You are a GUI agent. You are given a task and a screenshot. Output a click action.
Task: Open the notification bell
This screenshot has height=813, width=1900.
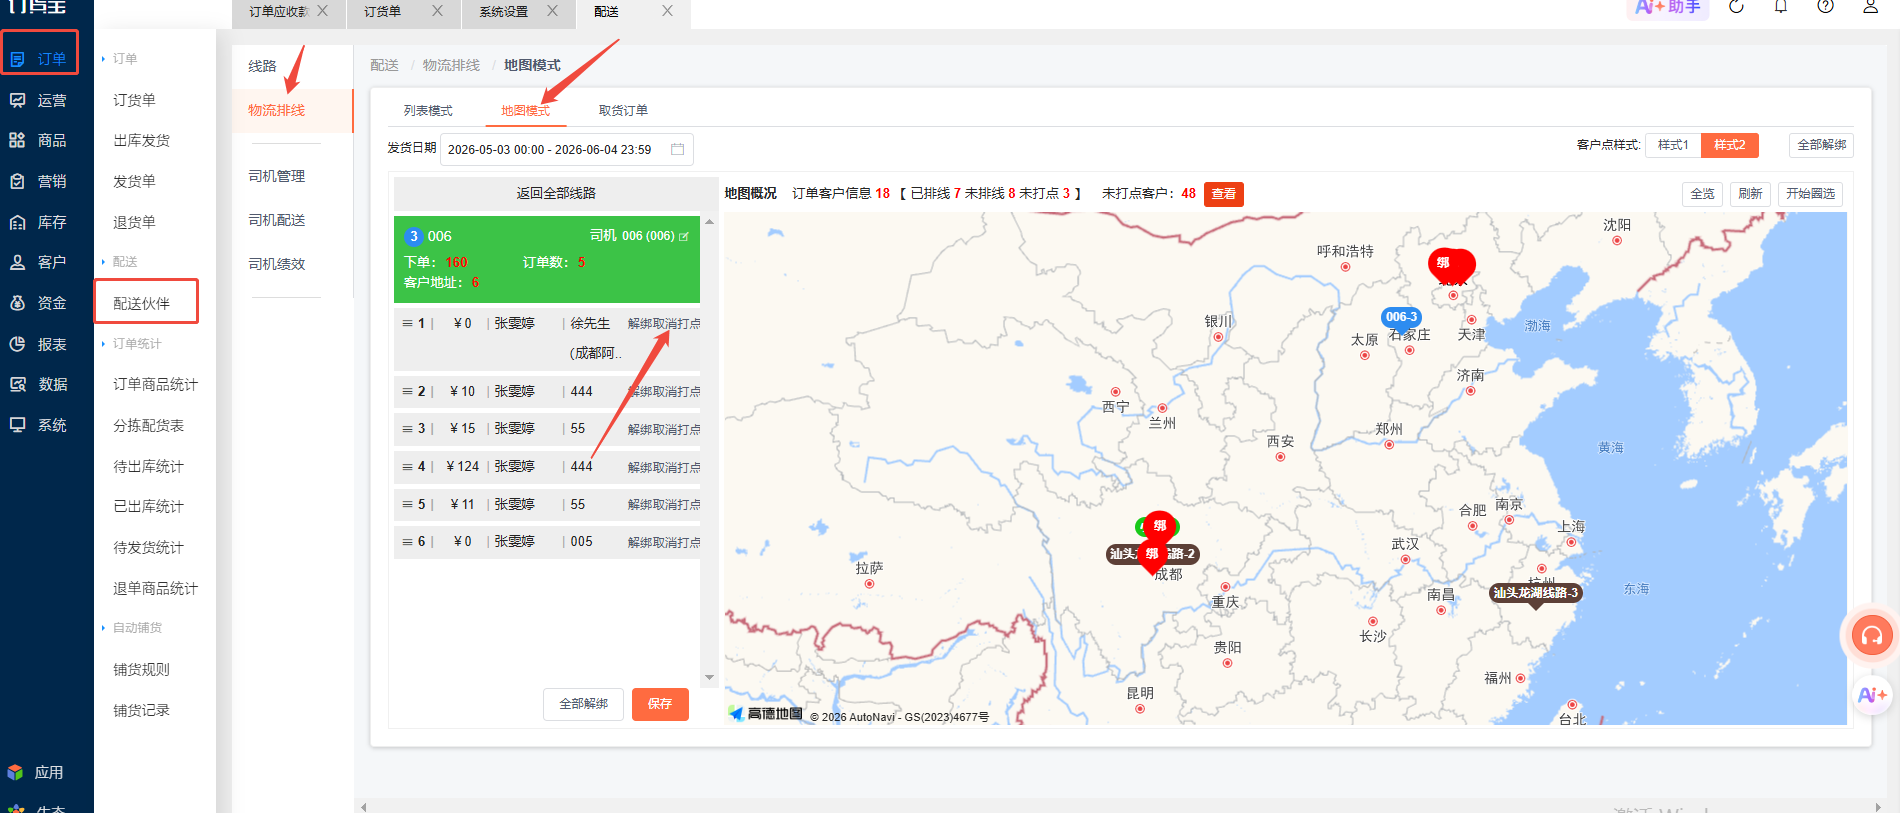1781,7
